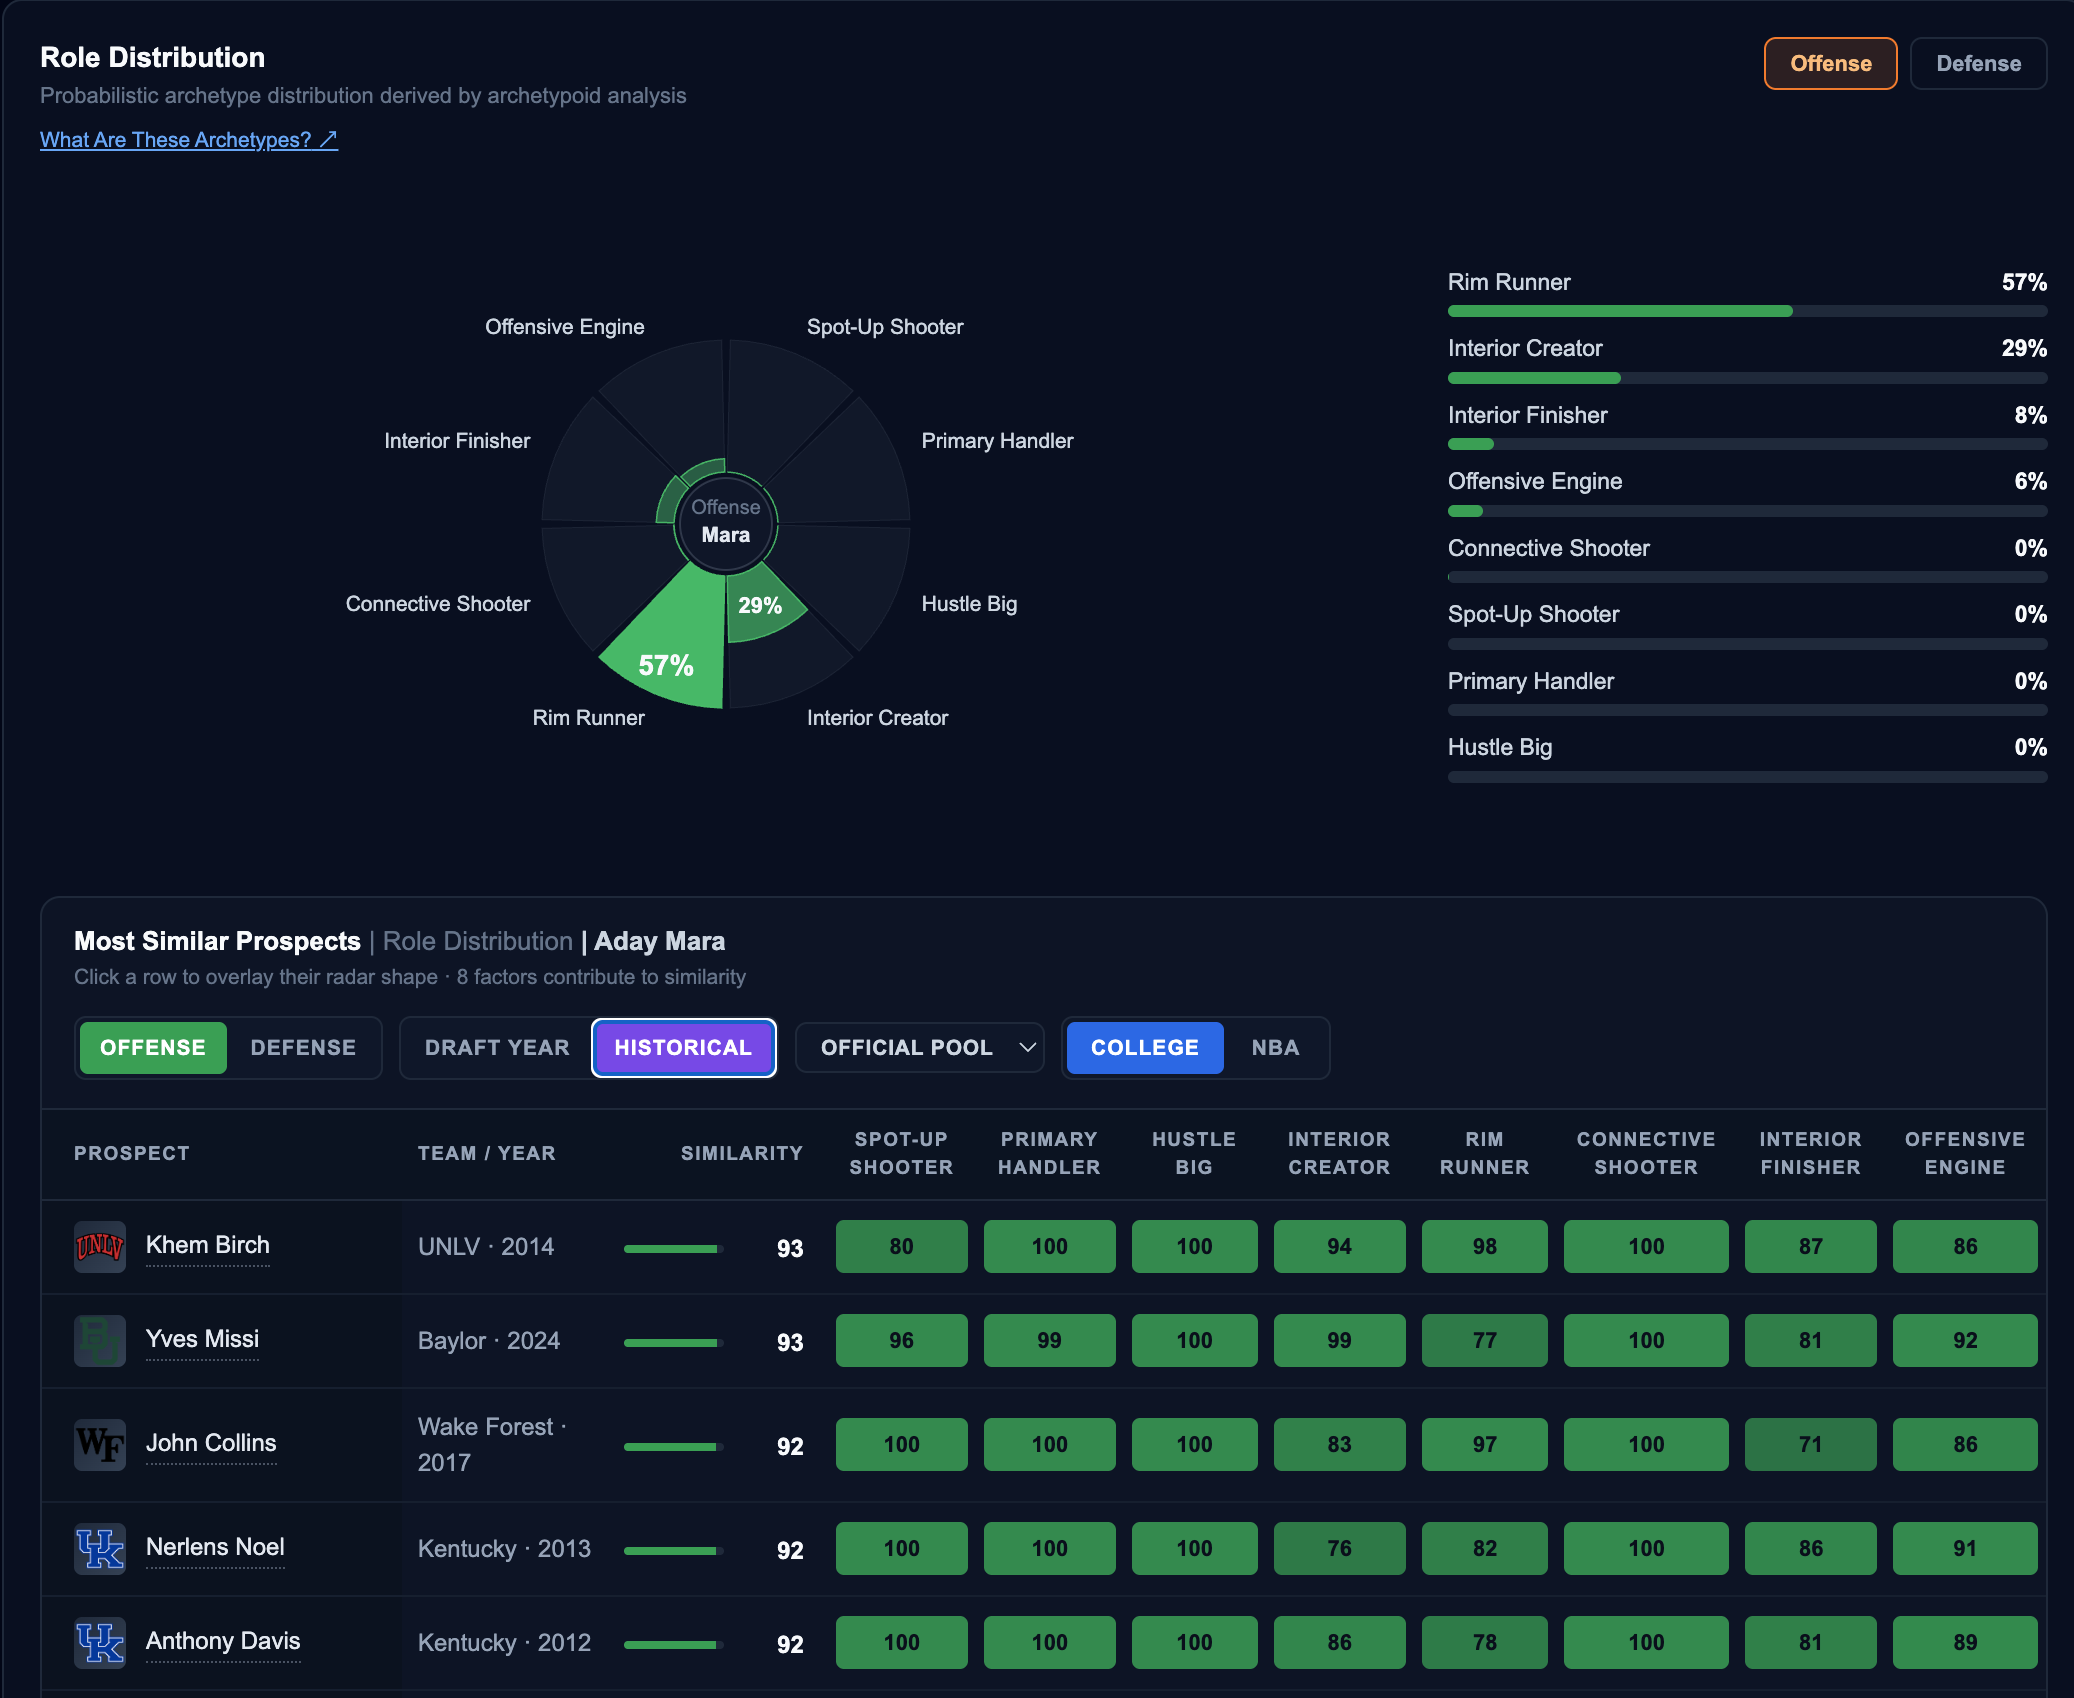Open Anthony Davis prospect link
Image resolution: width=2074 pixels, height=1698 pixels.
coord(223,1641)
